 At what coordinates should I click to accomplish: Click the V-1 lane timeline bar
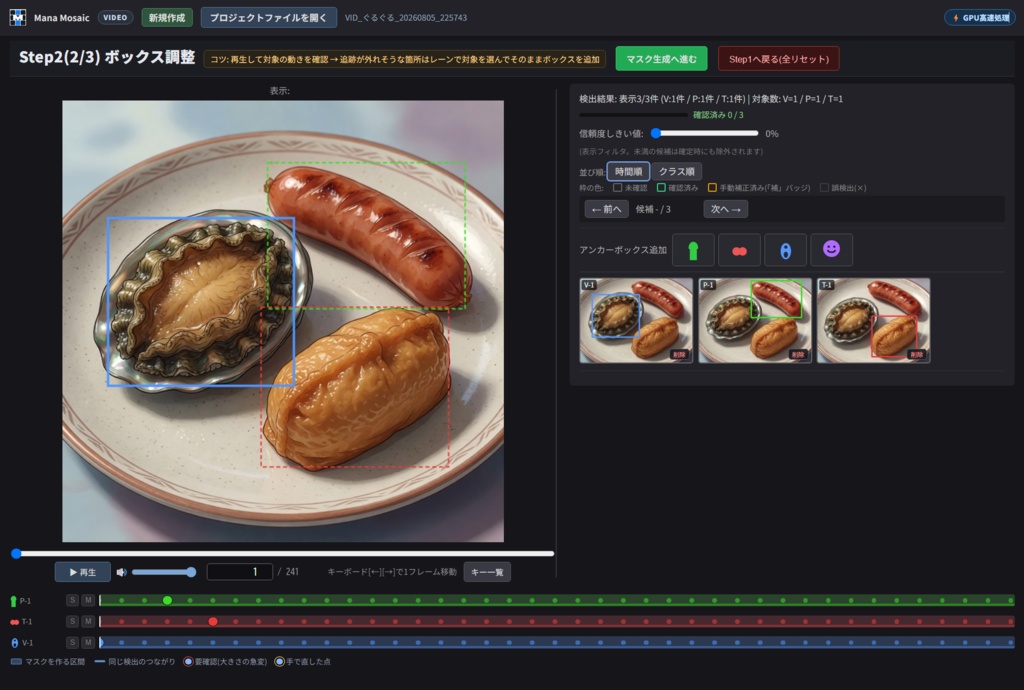[556, 642]
